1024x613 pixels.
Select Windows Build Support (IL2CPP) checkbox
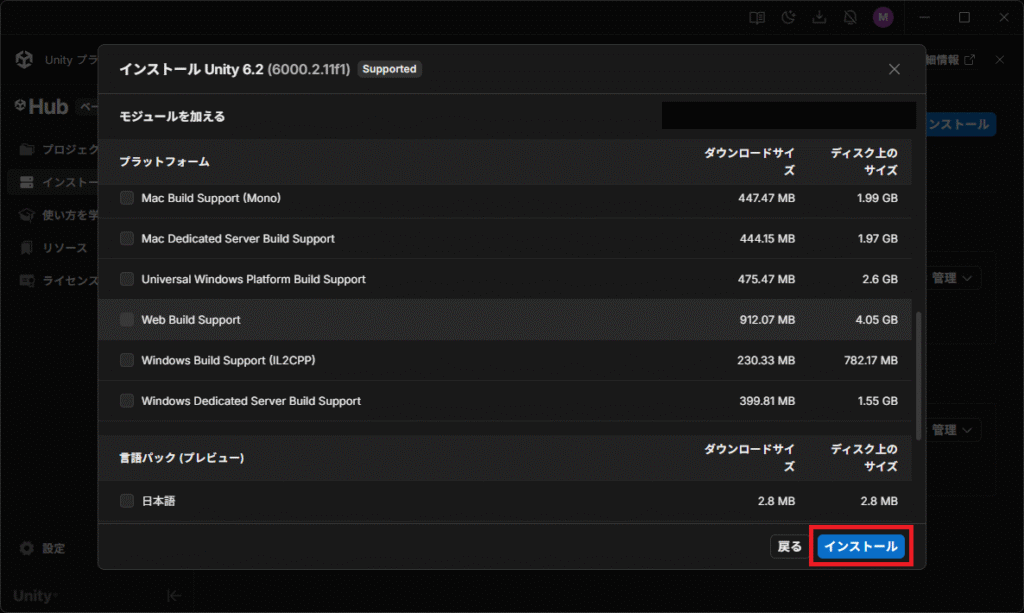point(127,360)
